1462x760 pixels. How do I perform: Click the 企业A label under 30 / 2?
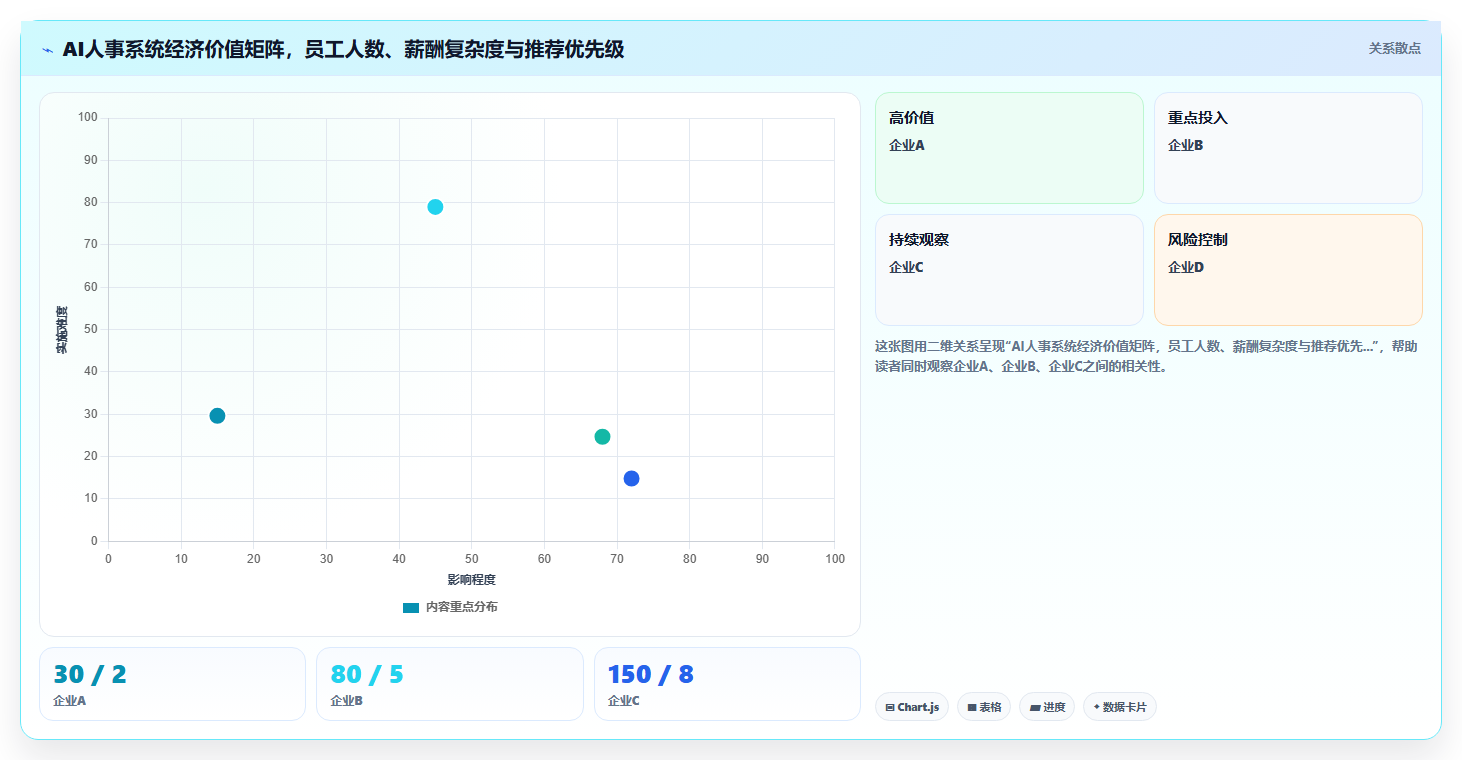coord(69,701)
